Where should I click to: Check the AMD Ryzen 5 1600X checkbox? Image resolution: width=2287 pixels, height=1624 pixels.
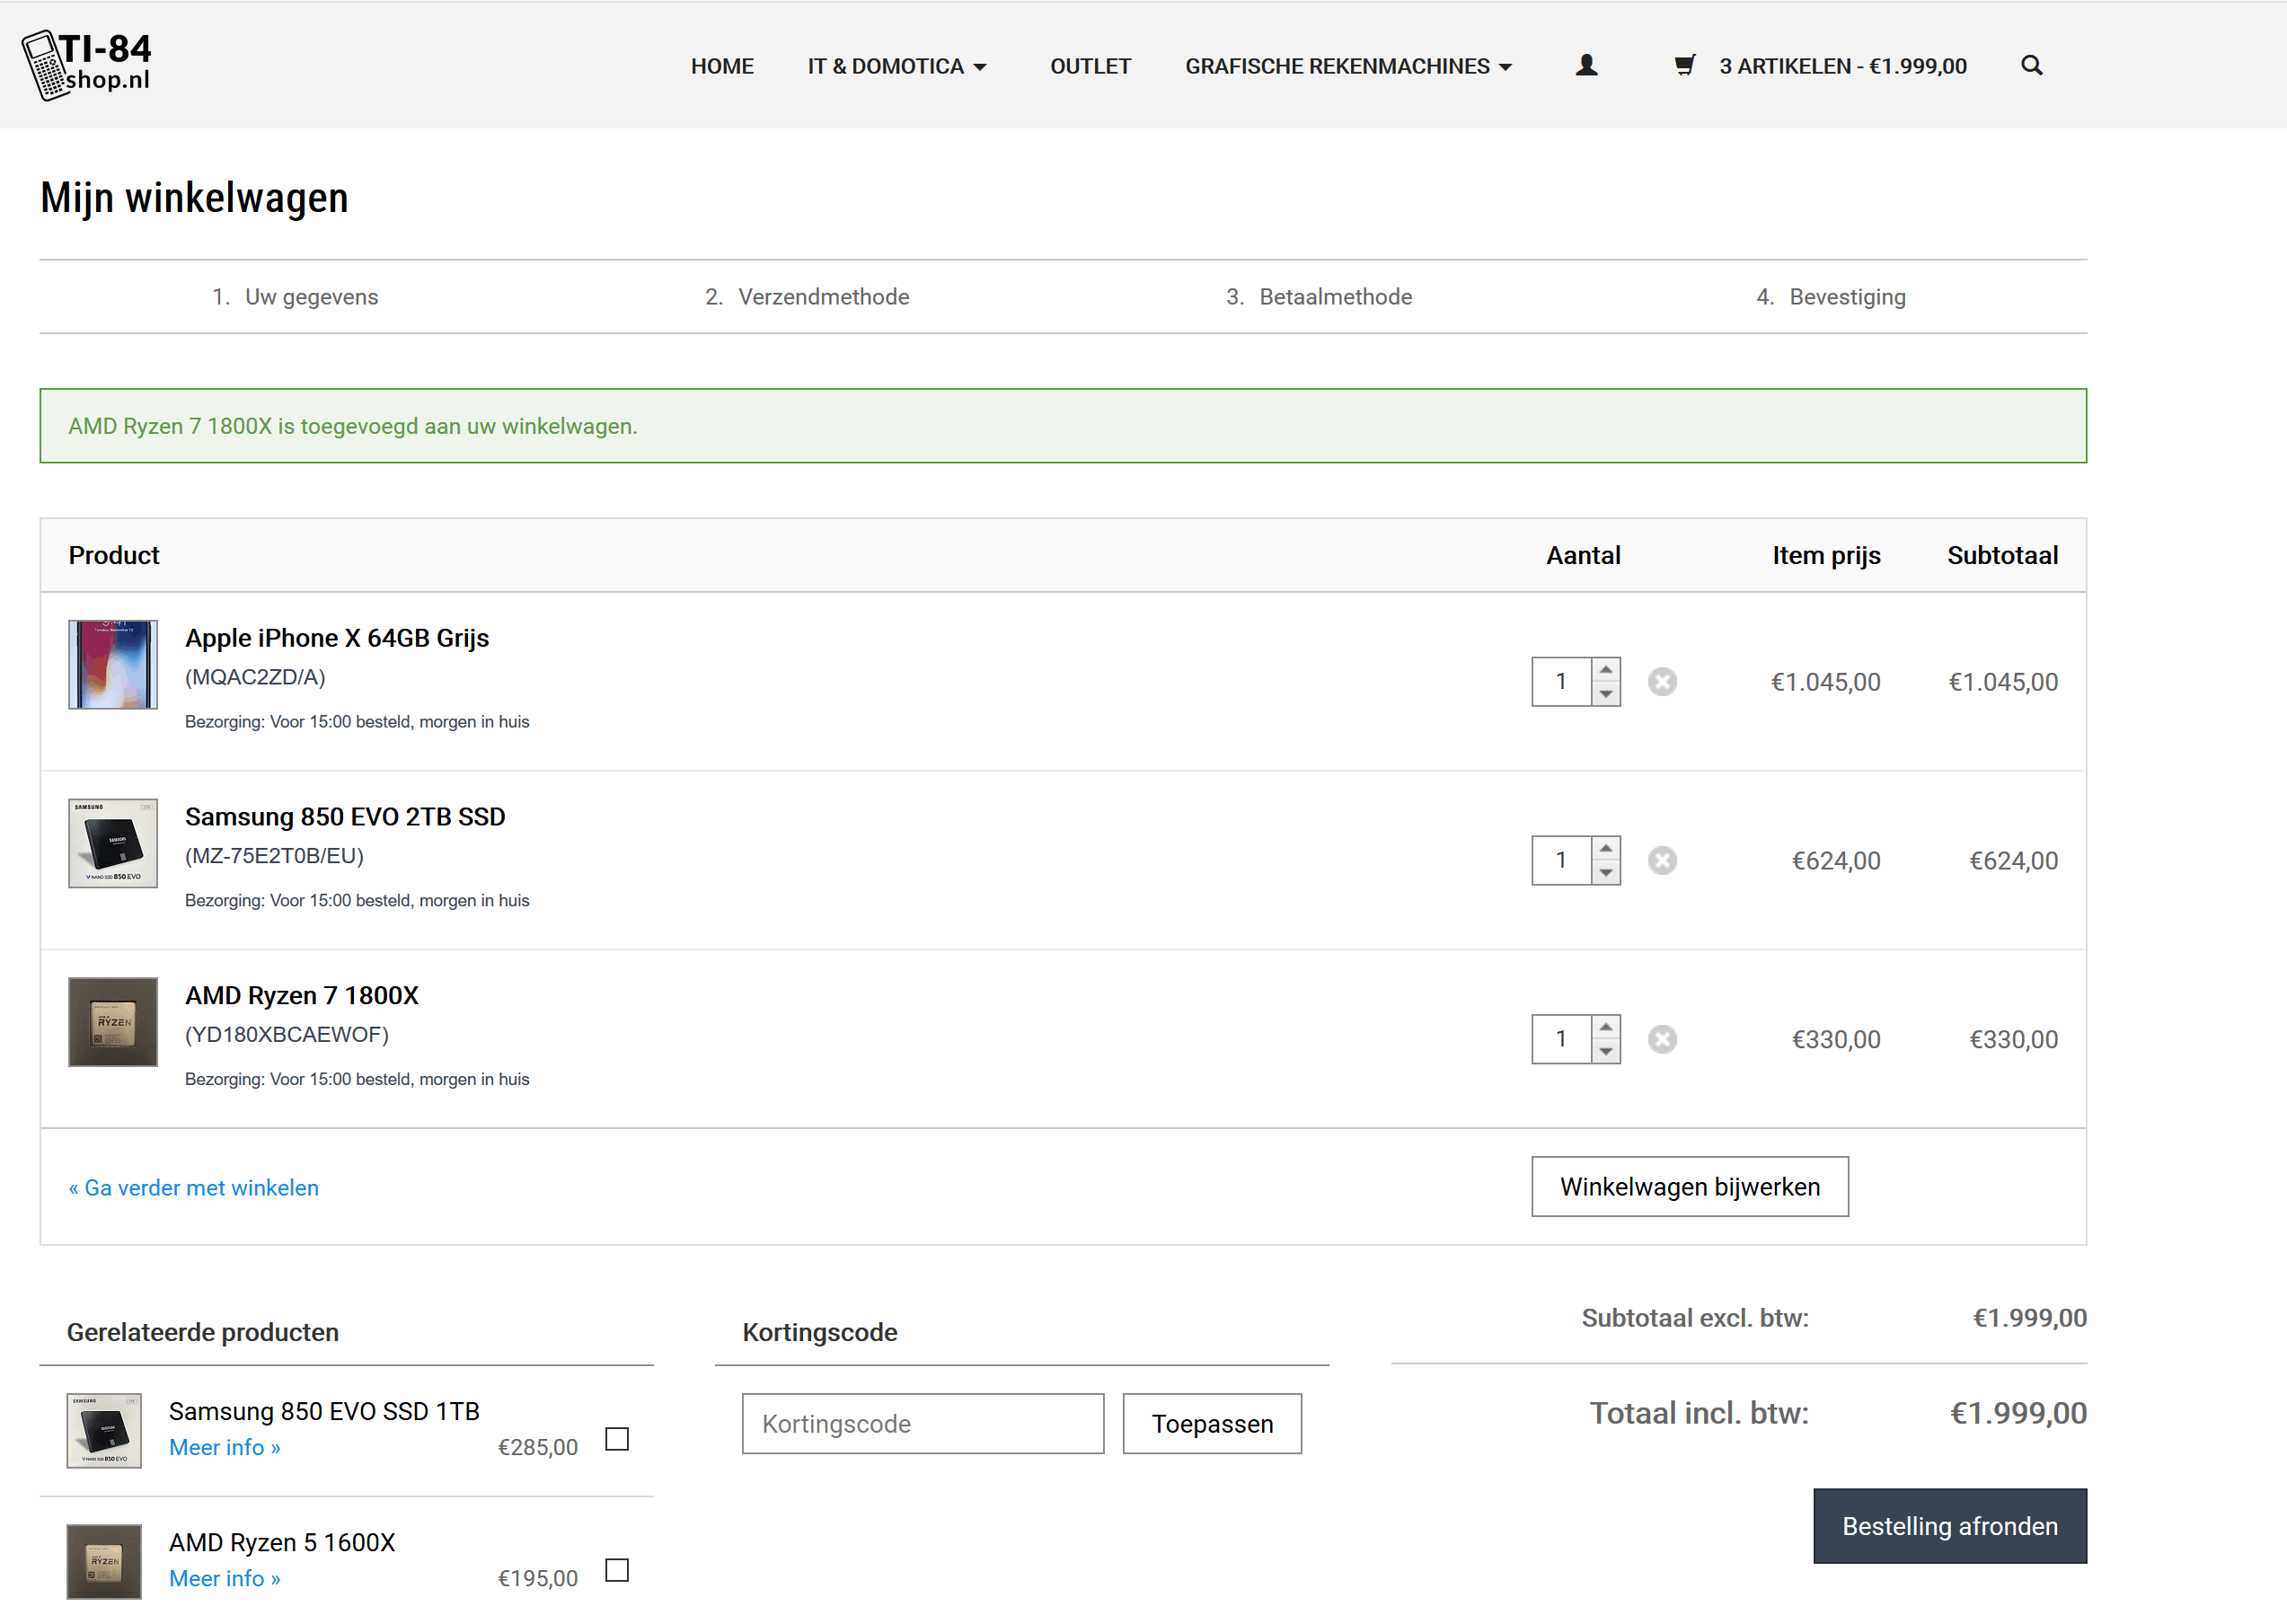coord(618,1570)
